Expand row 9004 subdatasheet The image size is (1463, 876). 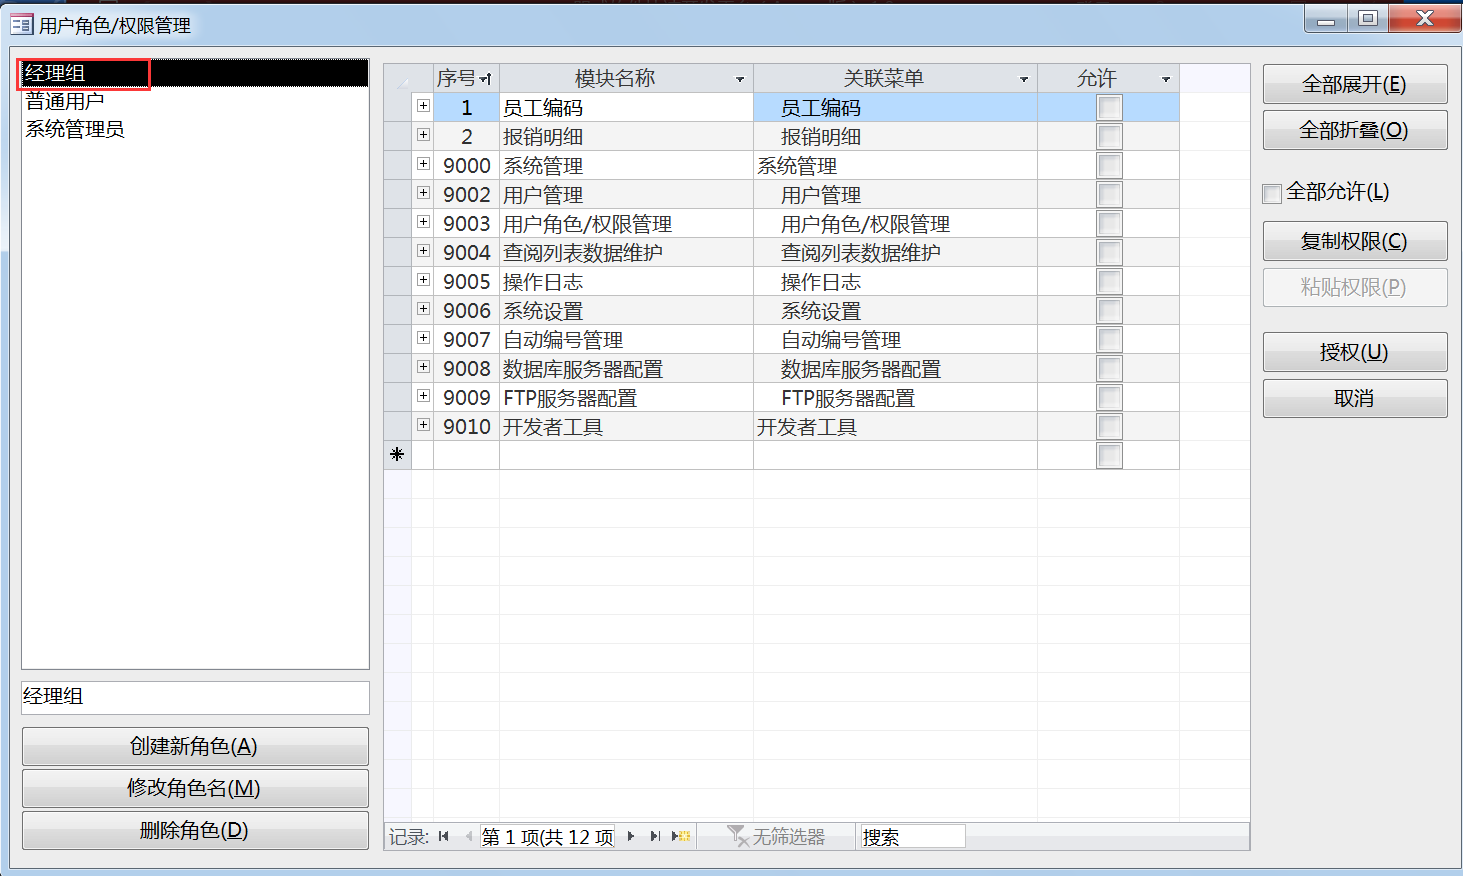click(x=423, y=251)
